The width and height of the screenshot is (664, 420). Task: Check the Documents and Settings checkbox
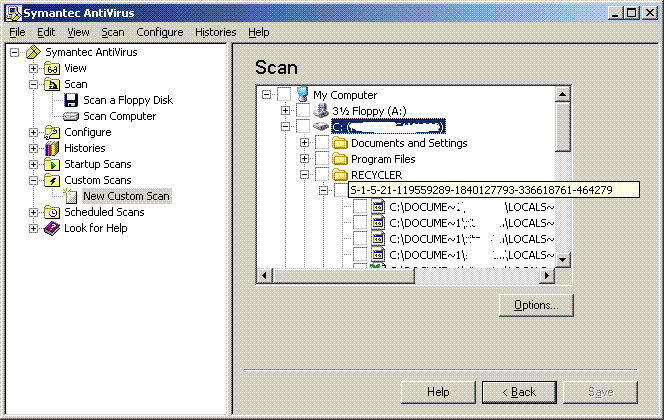(x=322, y=143)
